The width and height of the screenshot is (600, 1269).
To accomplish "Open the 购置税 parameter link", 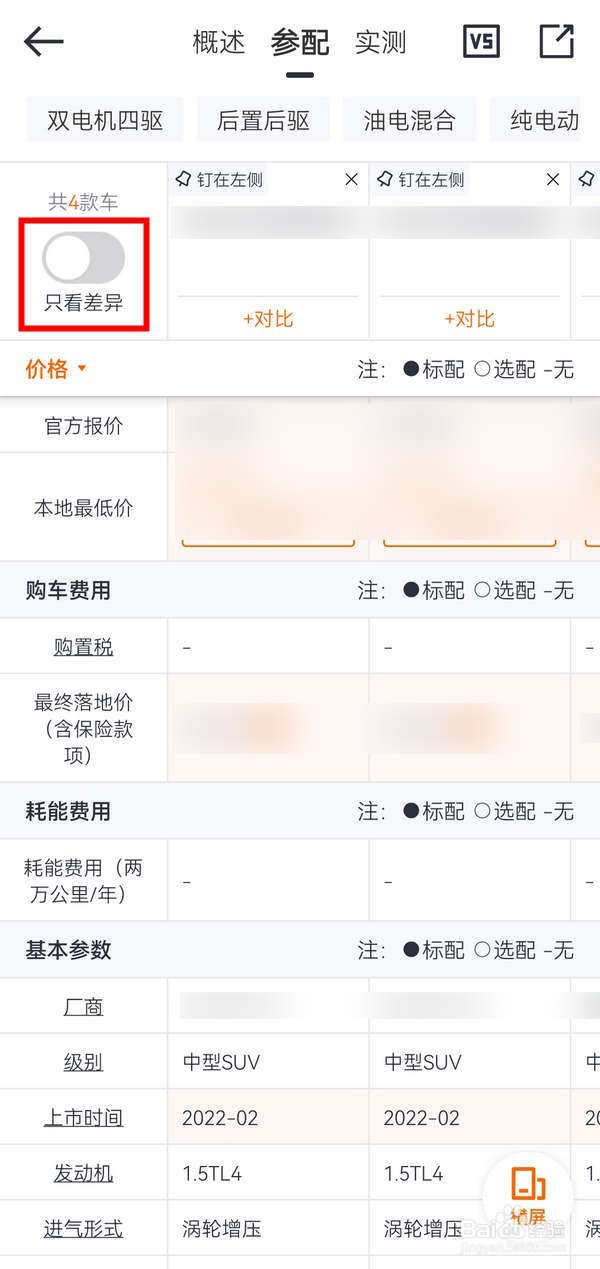I will pyautogui.click(x=84, y=647).
